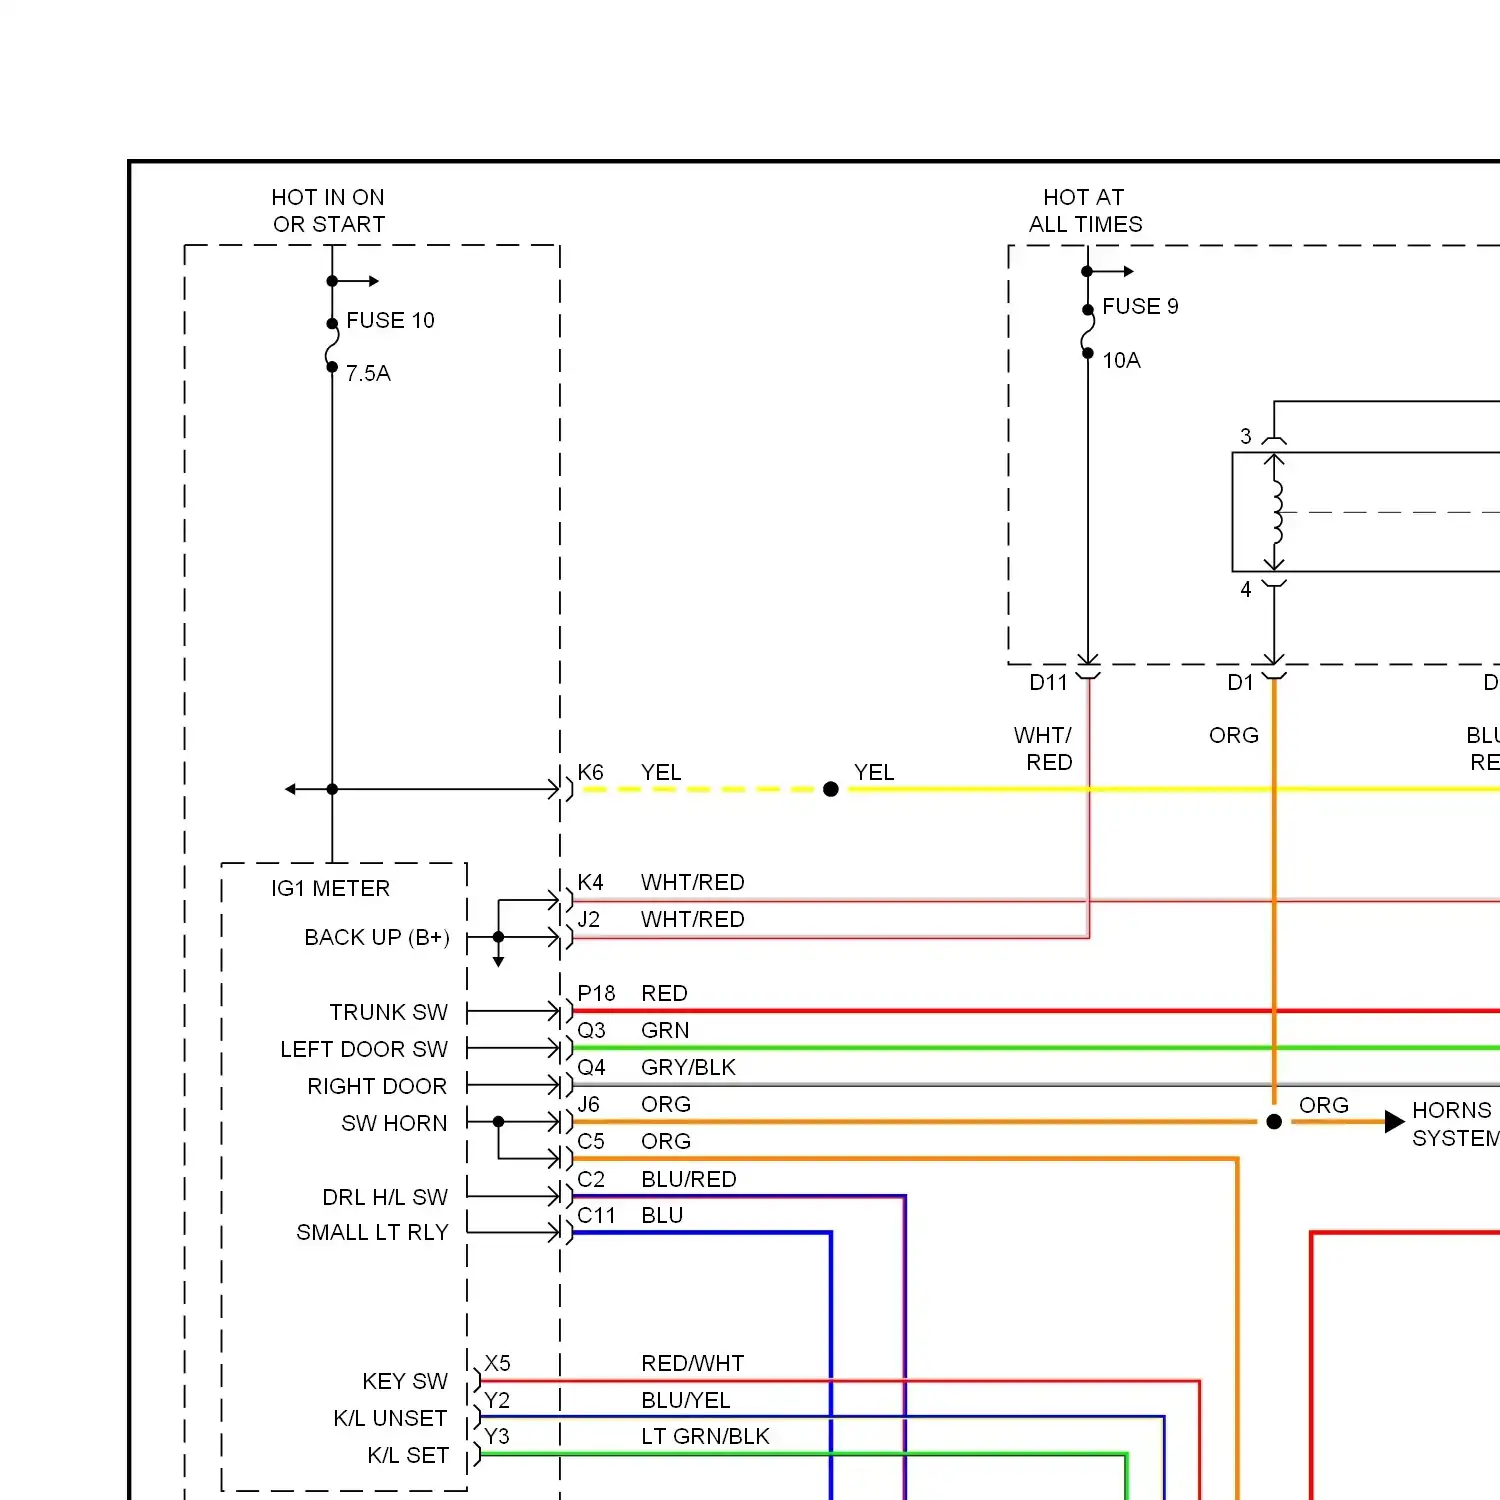Click the splice dot on orange horn wire
The image size is (1500, 1500).
[1274, 1122]
